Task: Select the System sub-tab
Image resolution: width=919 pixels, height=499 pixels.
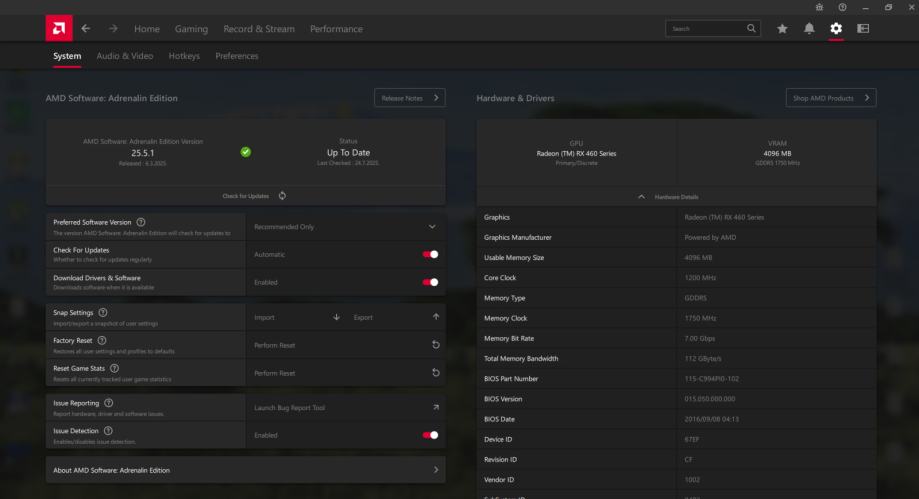Action: point(67,56)
